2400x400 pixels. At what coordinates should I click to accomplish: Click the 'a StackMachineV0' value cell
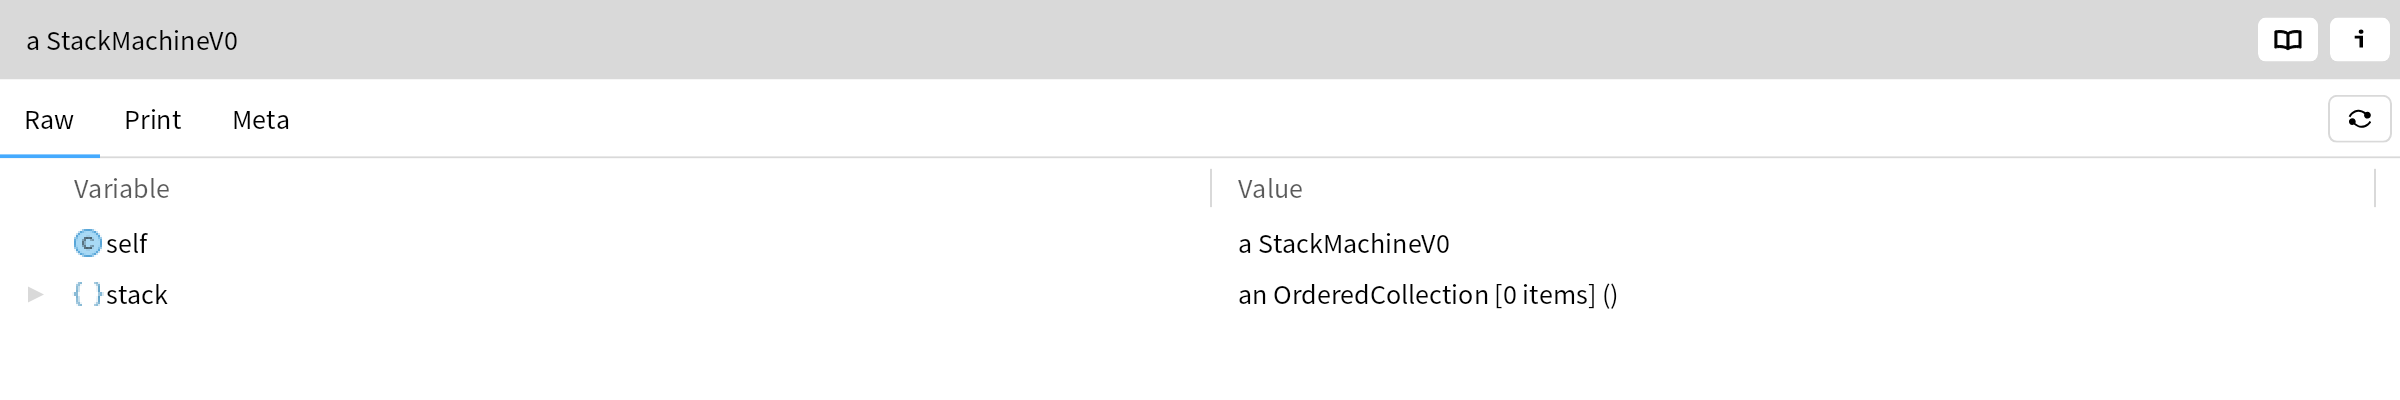click(1343, 244)
